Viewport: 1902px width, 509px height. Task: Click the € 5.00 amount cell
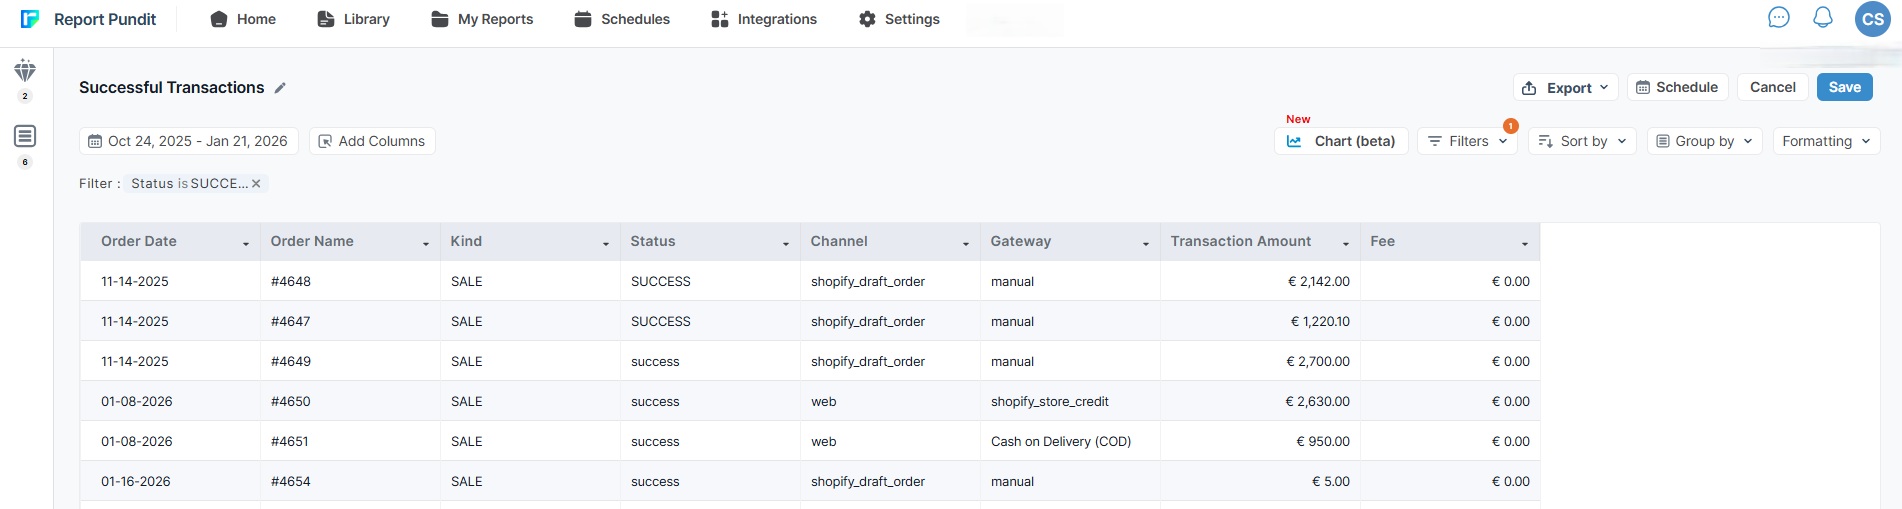[x=1260, y=481]
